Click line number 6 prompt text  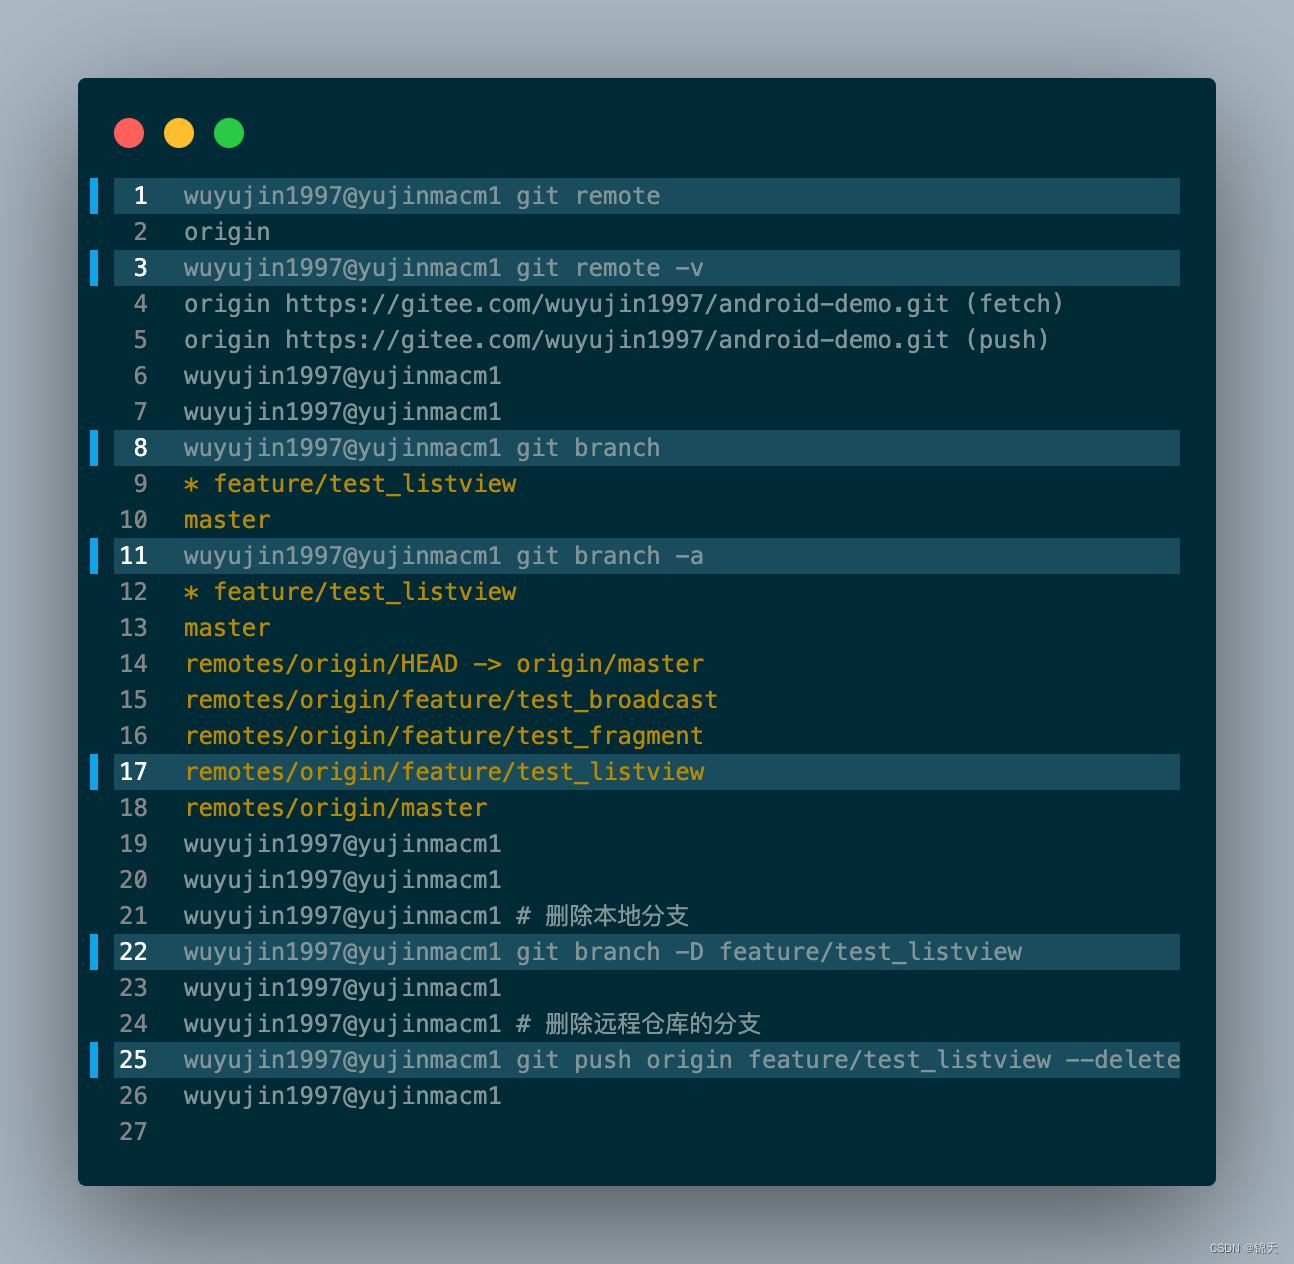[343, 376]
